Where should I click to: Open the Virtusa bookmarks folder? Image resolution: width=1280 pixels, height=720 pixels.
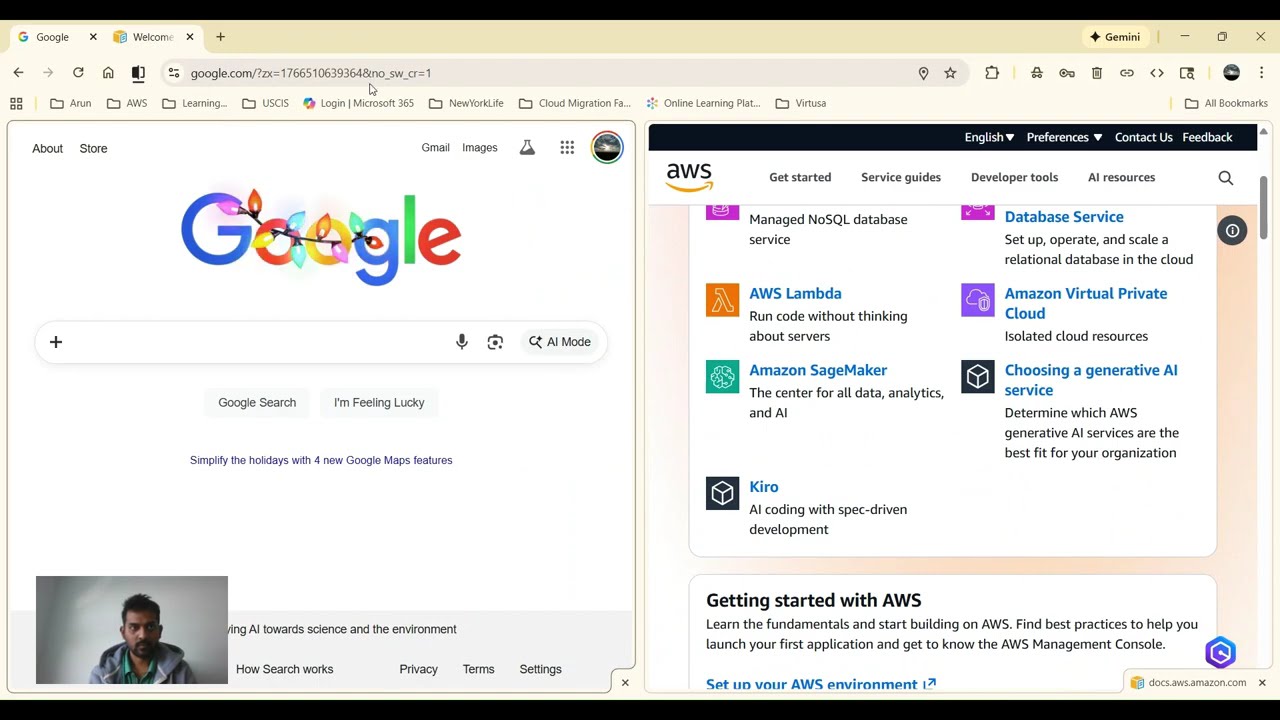tap(801, 103)
